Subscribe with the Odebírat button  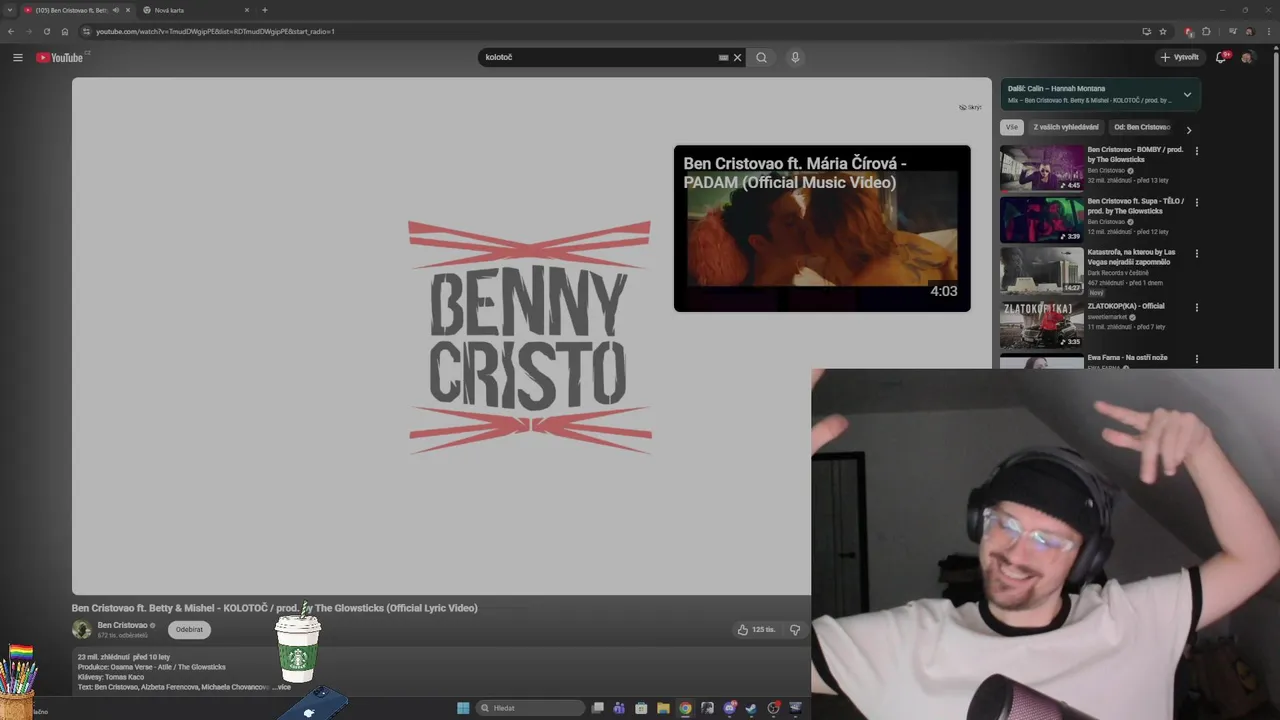(189, 629)
